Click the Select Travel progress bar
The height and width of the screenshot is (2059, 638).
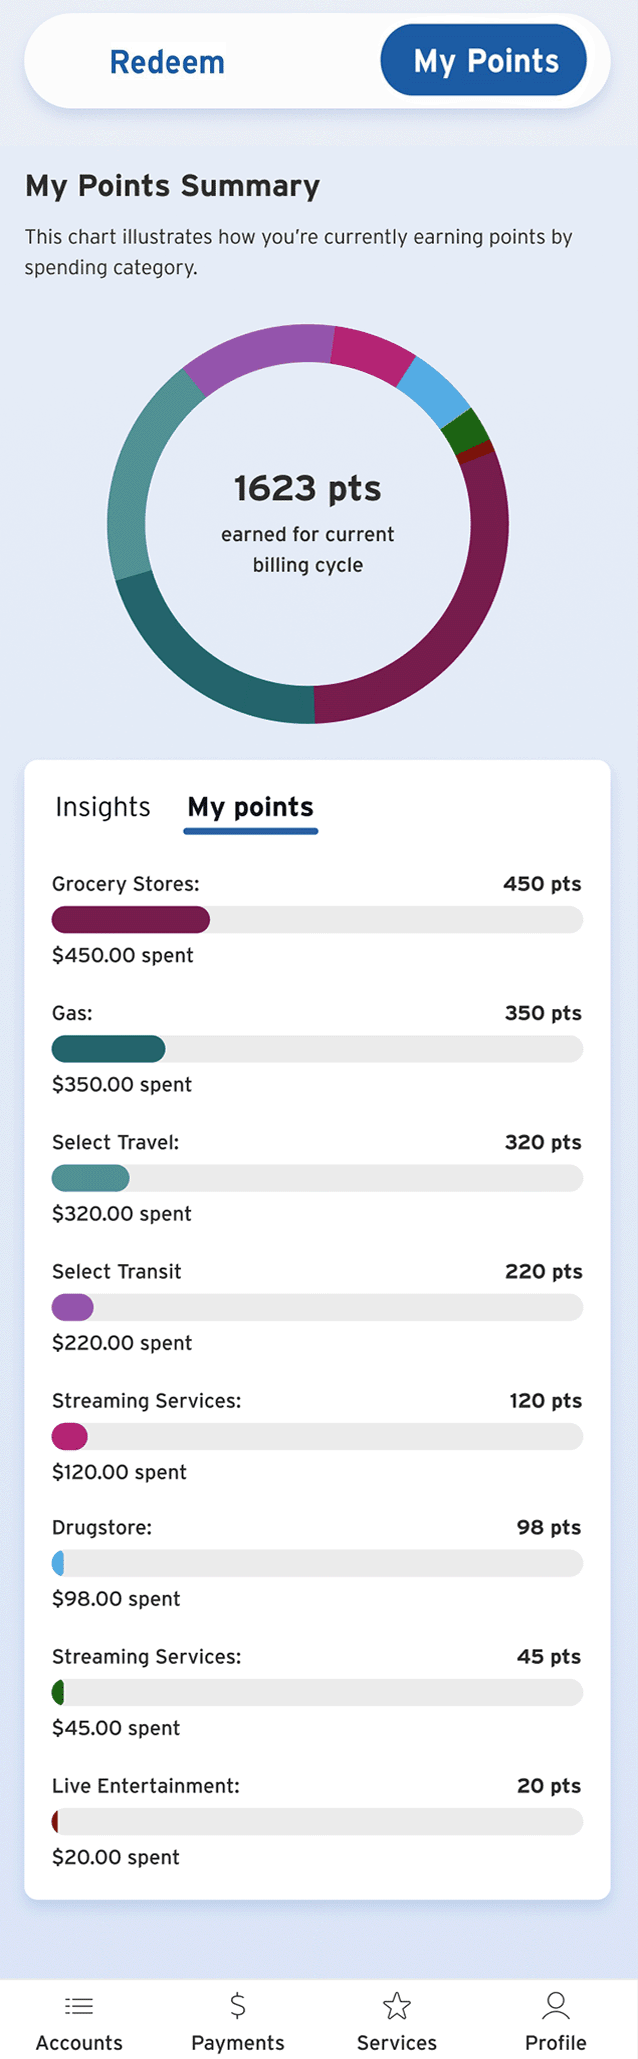point(317,1178)
